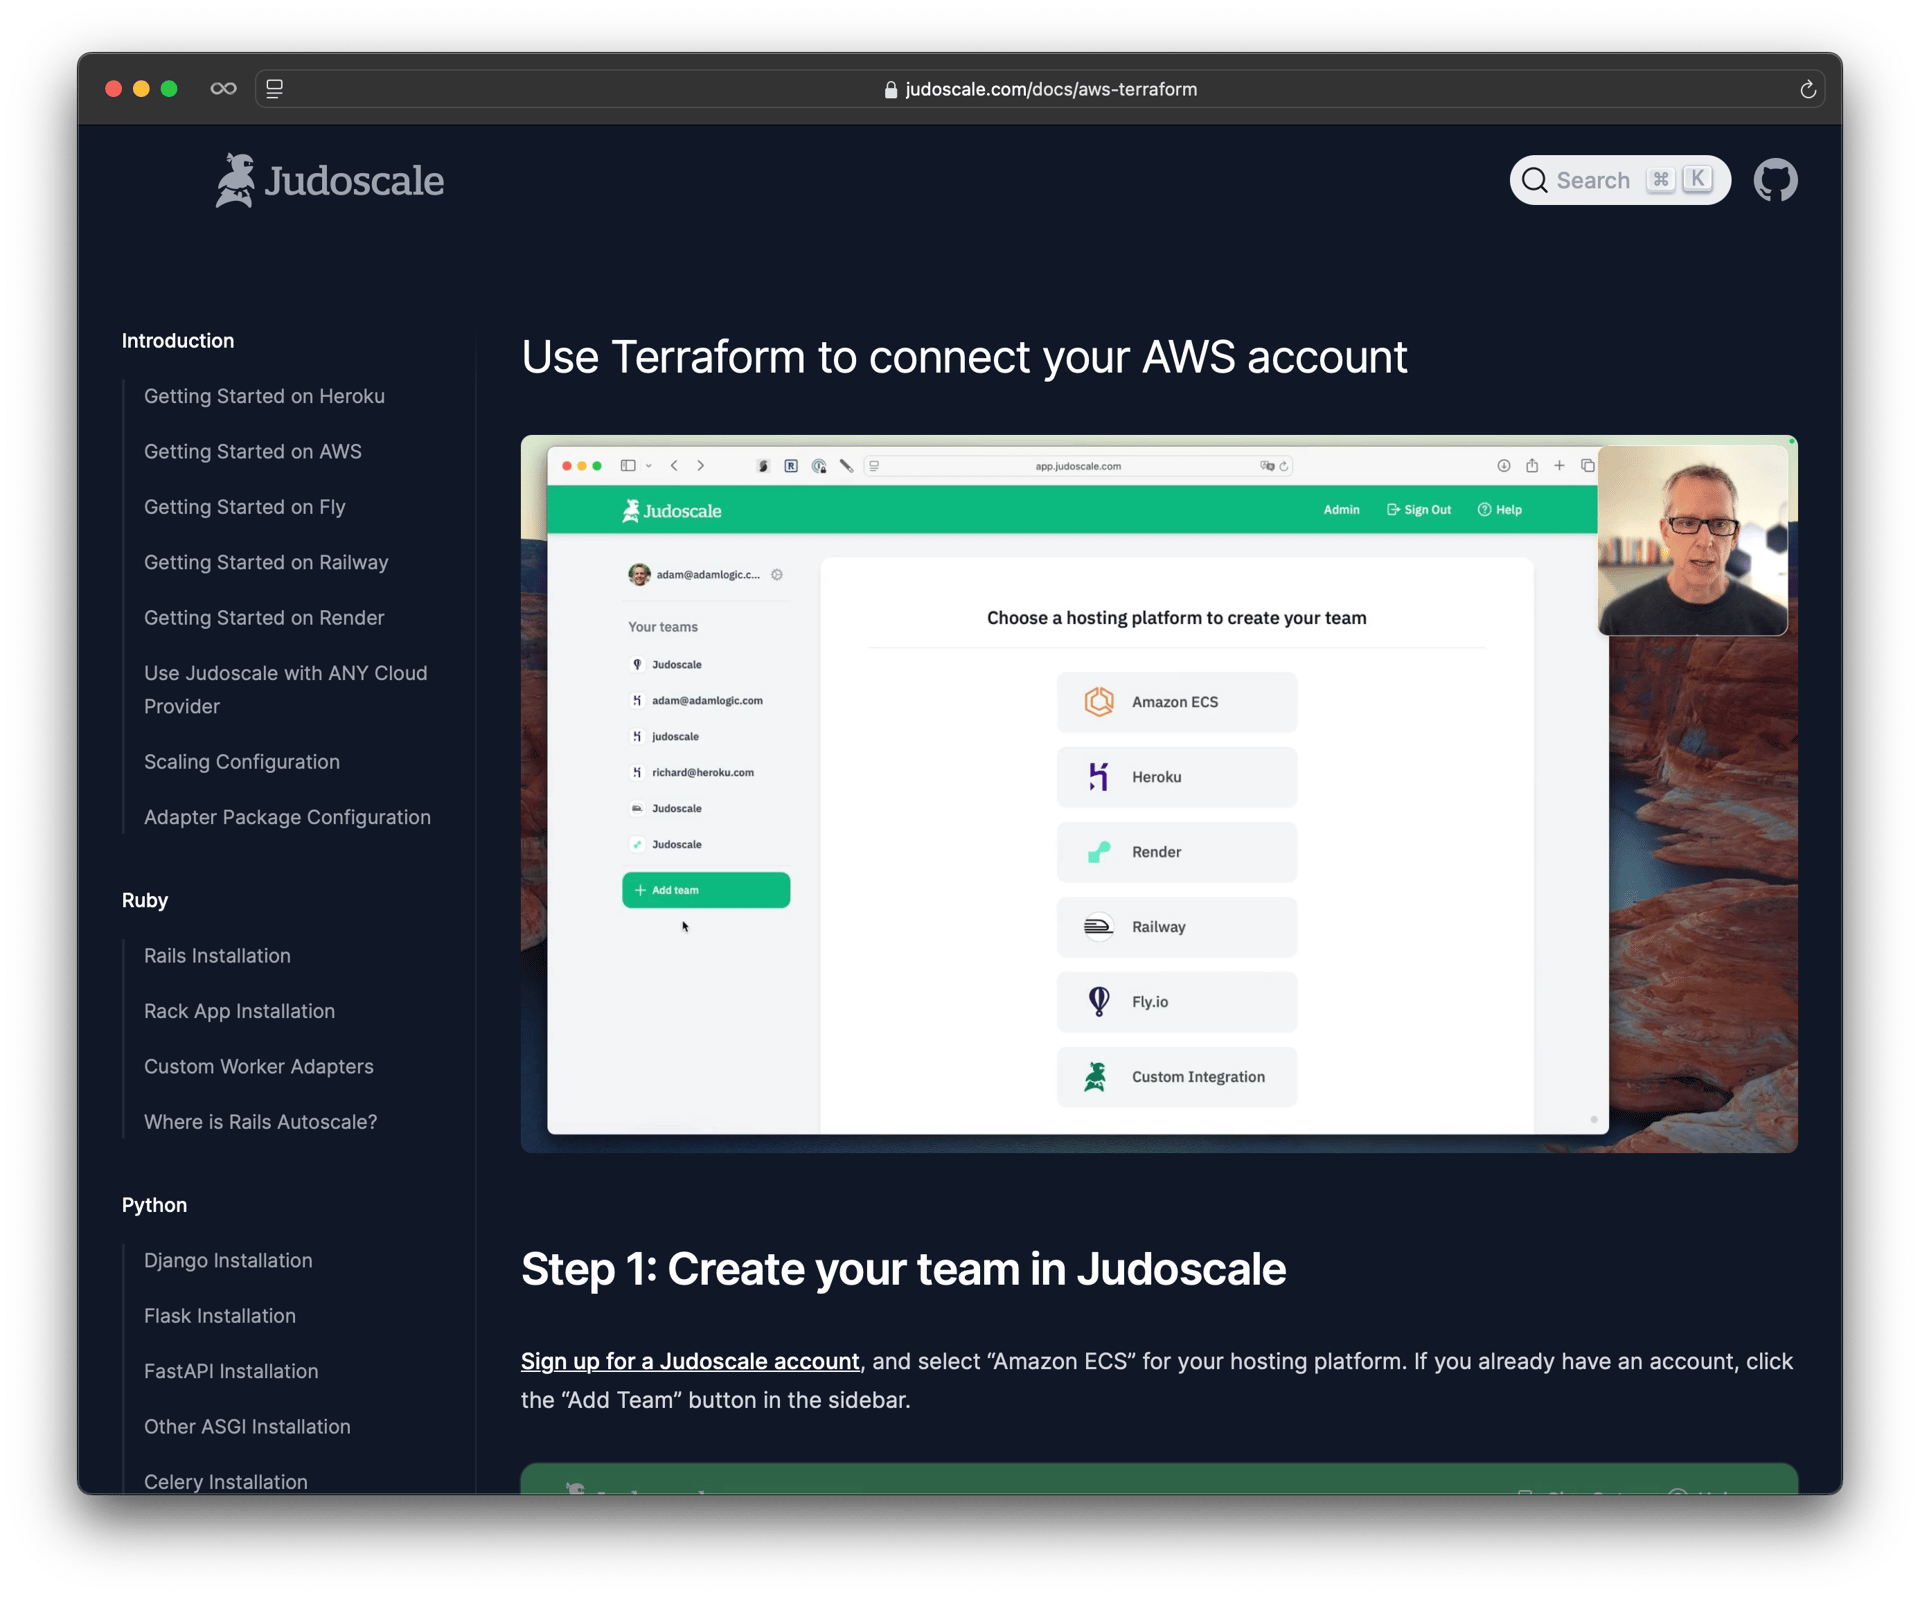Click the presenter webcam thumbnail
1920x1597 pixels.
[1692, 540]
